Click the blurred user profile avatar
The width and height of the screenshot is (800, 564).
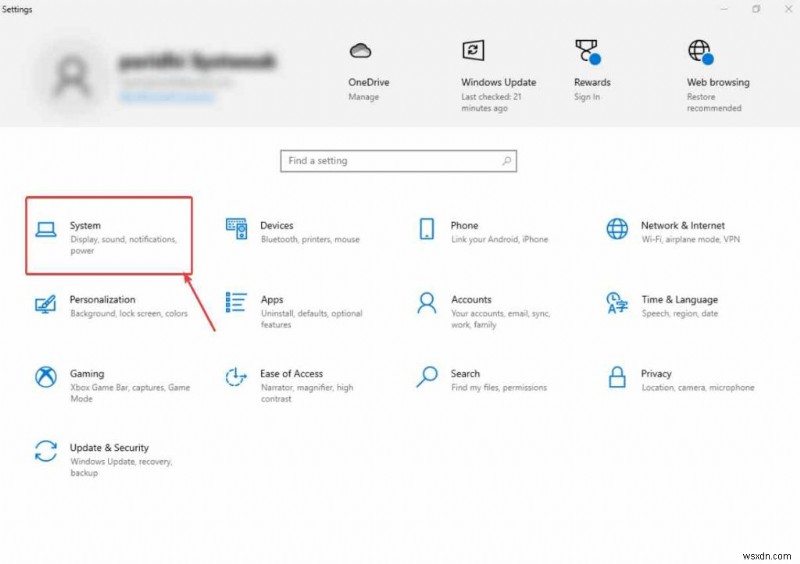click(71, 77)
